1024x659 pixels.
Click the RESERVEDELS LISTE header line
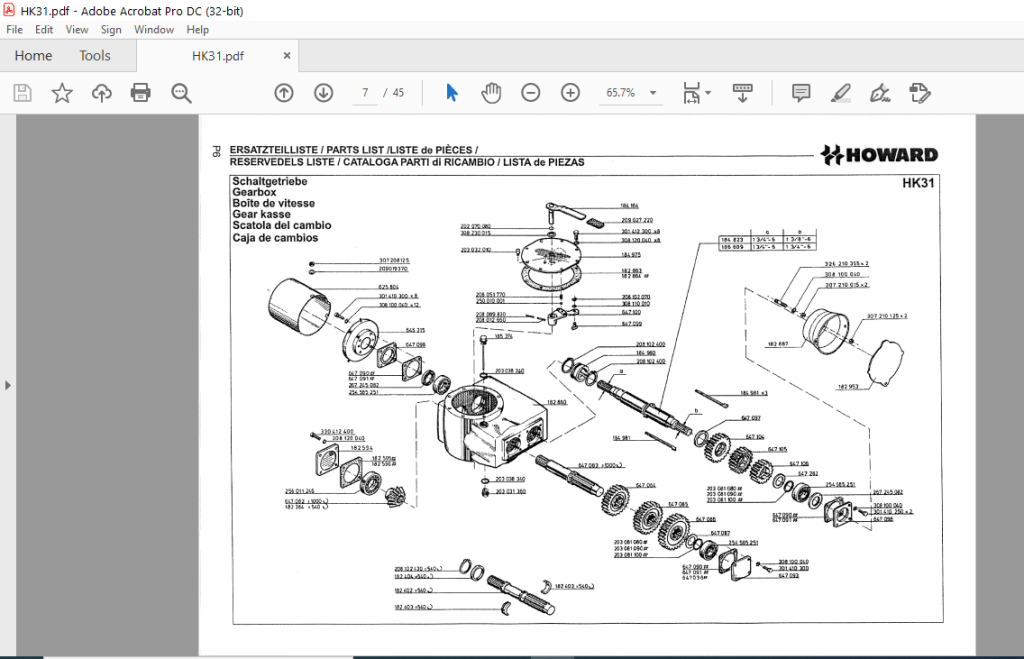point(407,162)
